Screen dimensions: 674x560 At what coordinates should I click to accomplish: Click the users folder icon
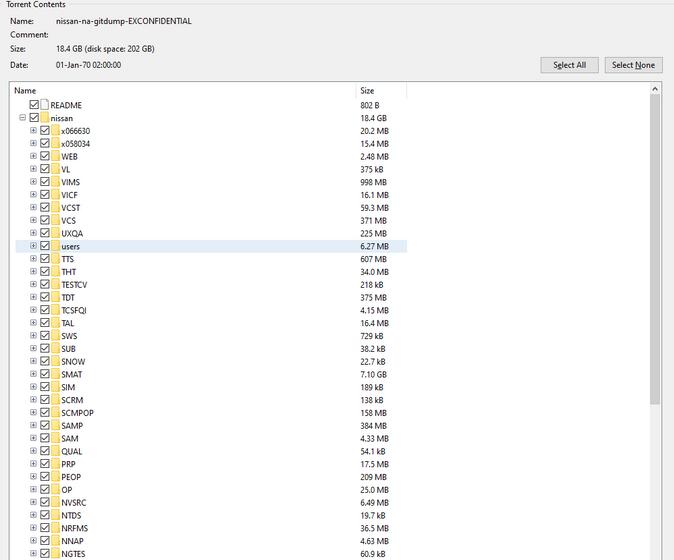coord(56,246)
